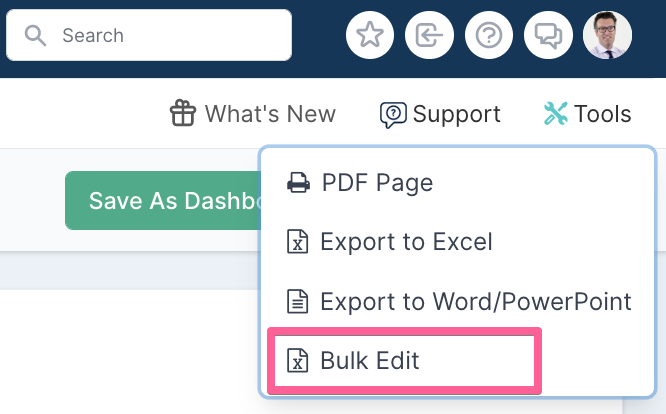Open the chat bubbles icon
Screen dimensions: 666x414
548,35
